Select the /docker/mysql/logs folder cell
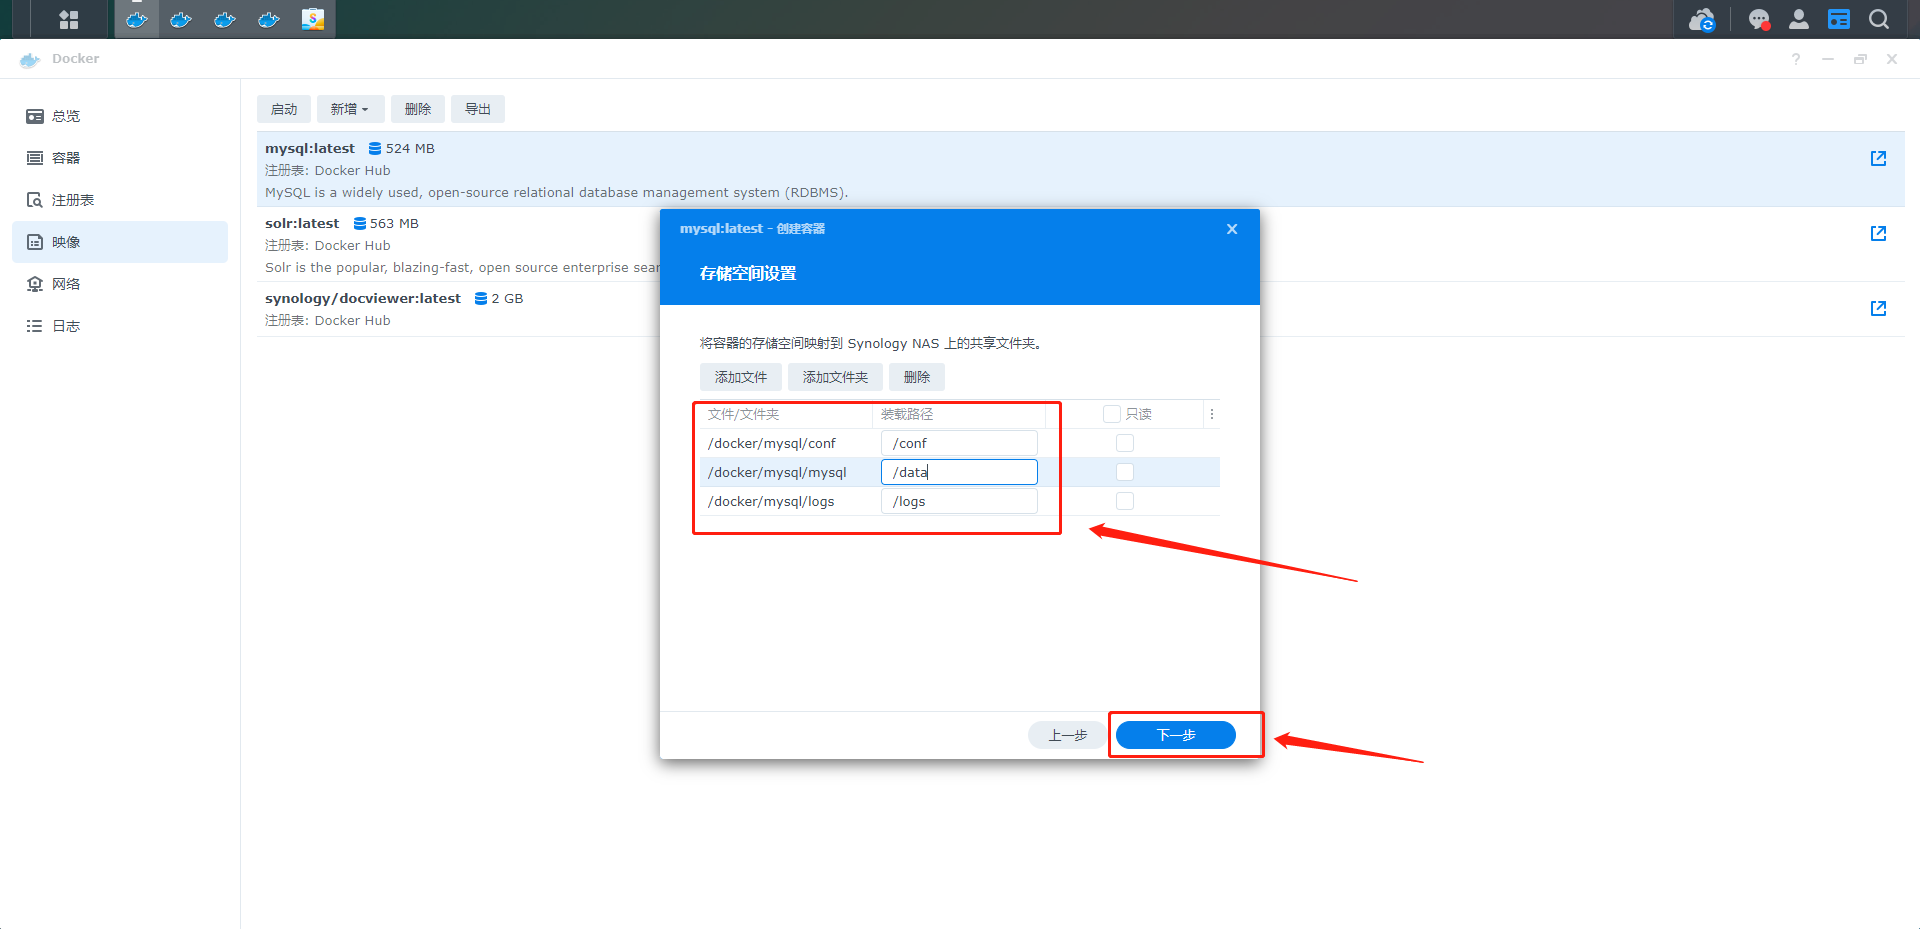The height and width of the screenshot is (929, 1920). coord(786,501)
